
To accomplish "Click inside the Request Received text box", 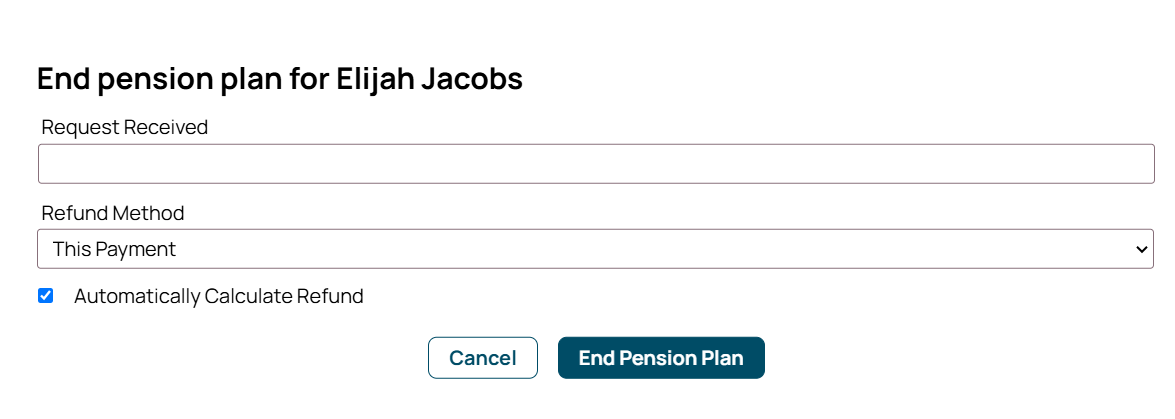I will [x=596, y=164].
